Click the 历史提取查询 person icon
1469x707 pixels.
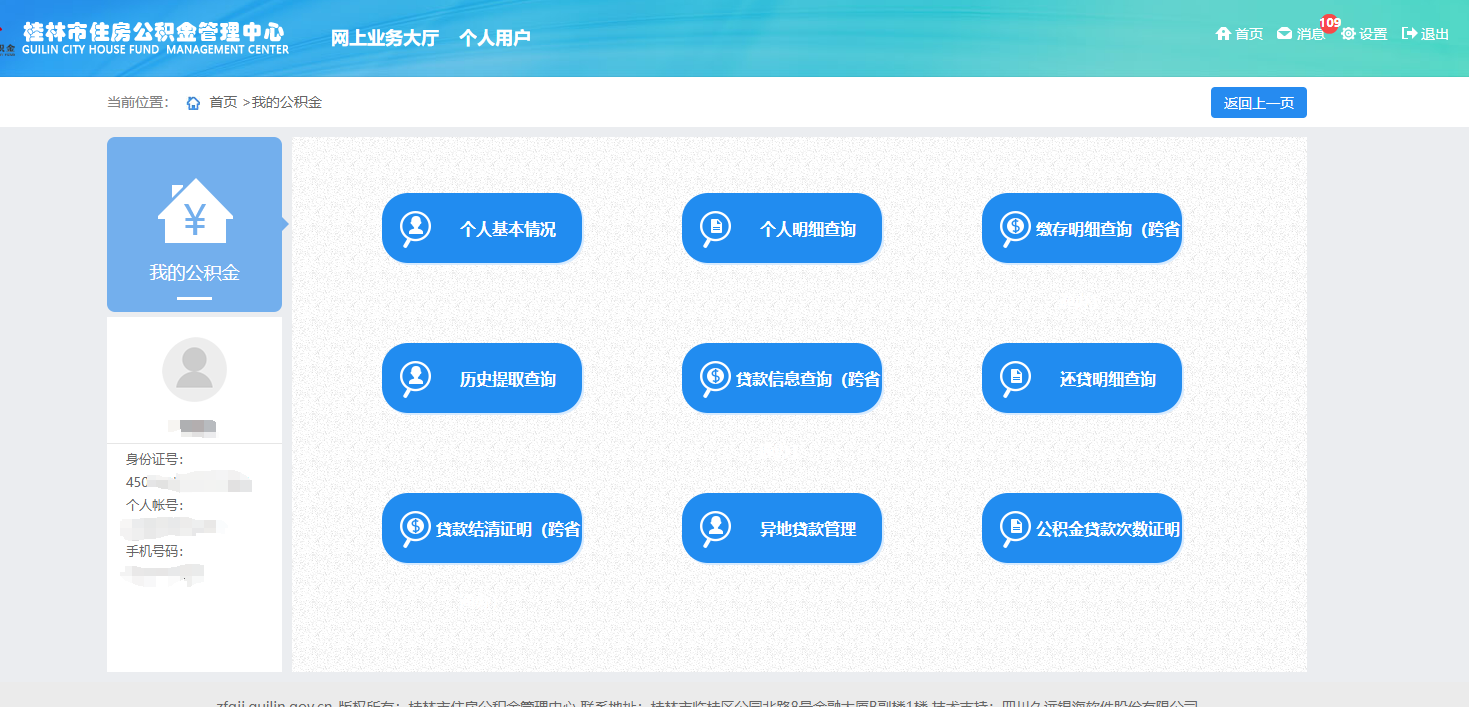click(x=415, y=378)
